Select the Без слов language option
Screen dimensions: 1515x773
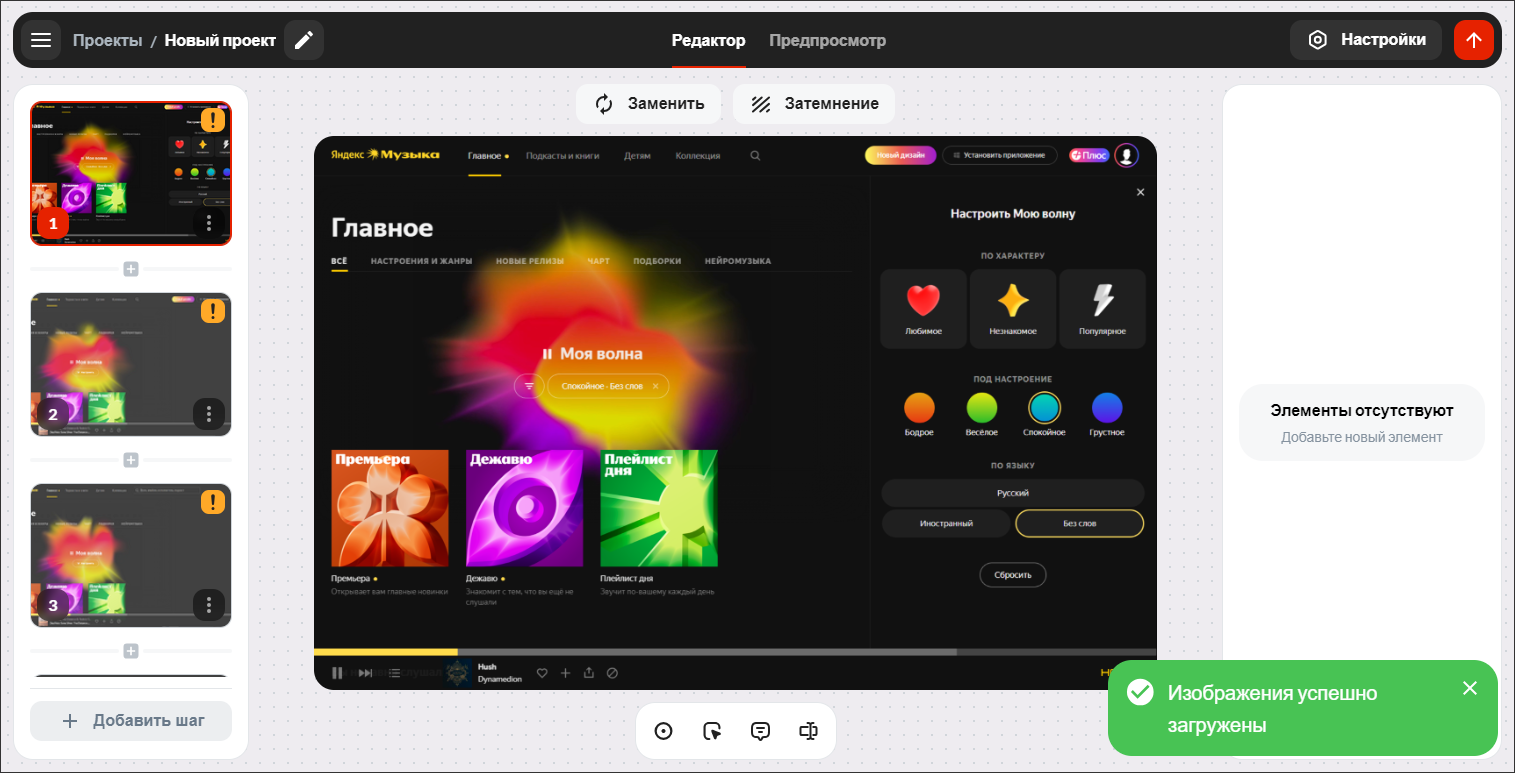click(x=1079, y=523)
